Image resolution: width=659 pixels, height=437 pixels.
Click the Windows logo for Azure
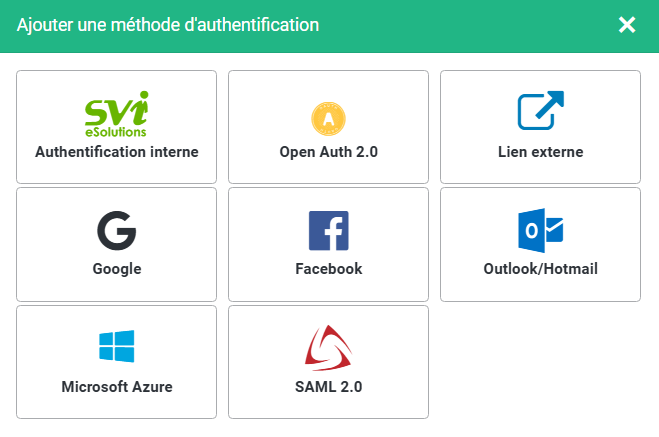tap(116, 346)
